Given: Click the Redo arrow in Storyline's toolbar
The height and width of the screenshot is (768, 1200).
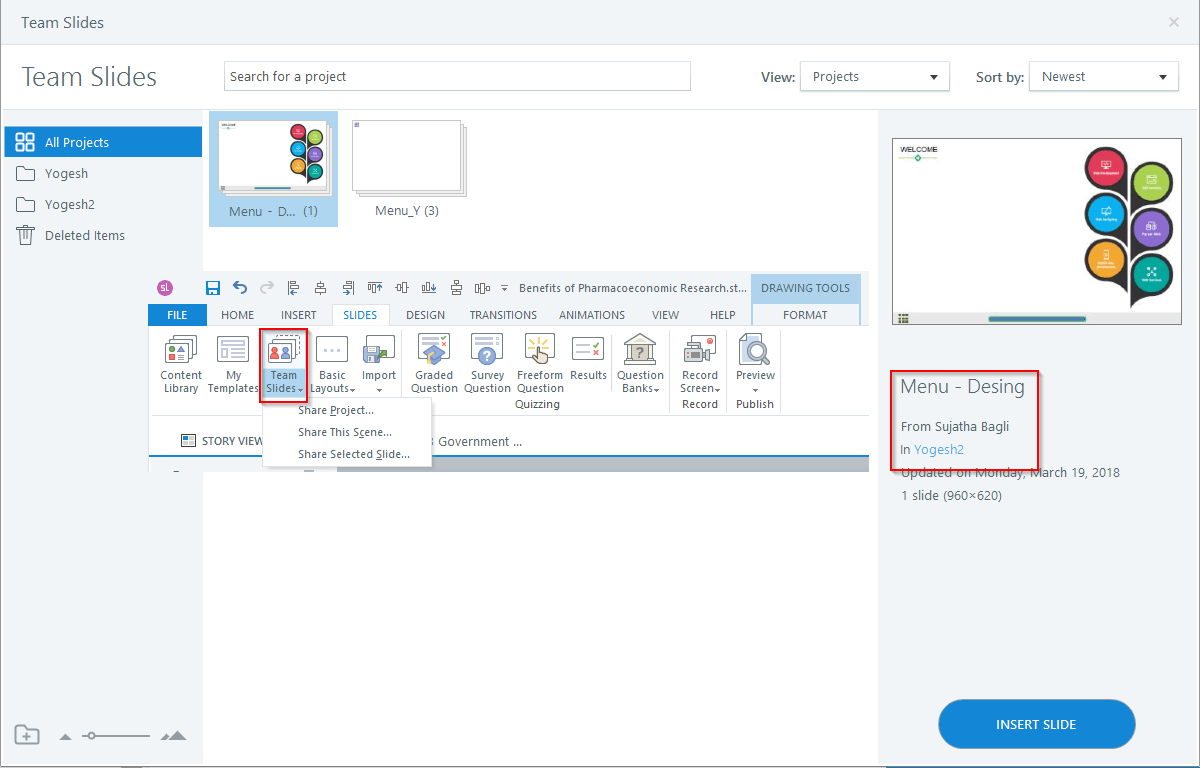Looking at the screenshot, I should coord(266,288).
